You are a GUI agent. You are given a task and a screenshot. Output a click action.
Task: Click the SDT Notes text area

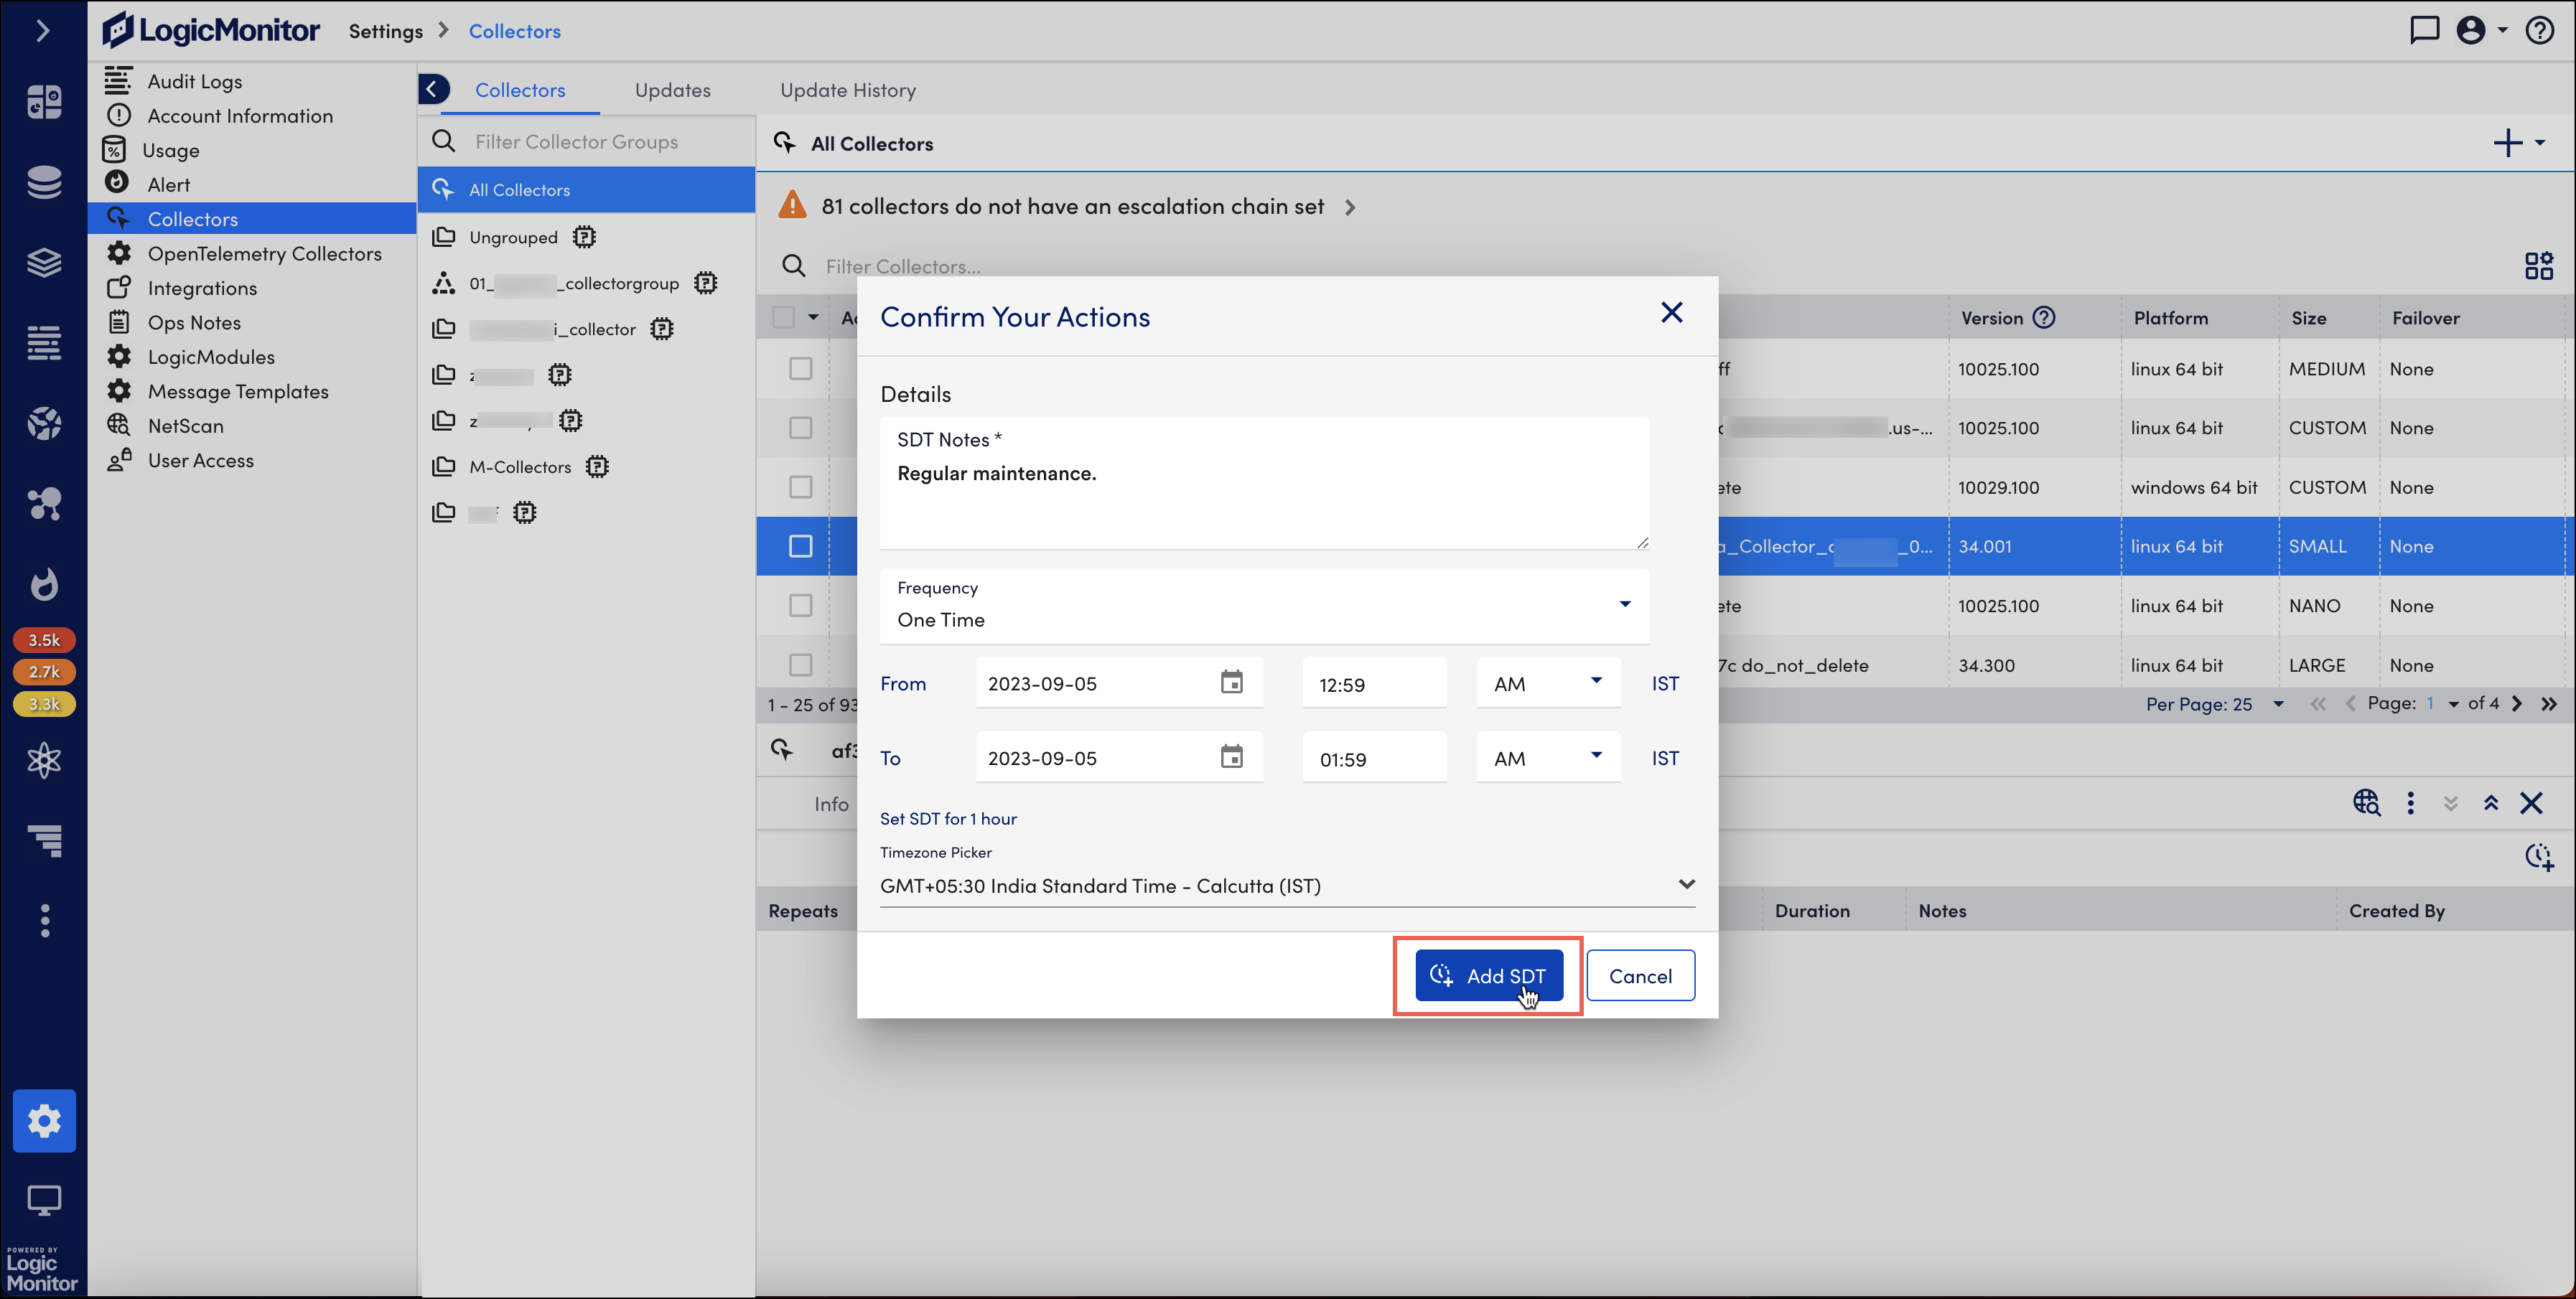click(x=1264, y=483)
